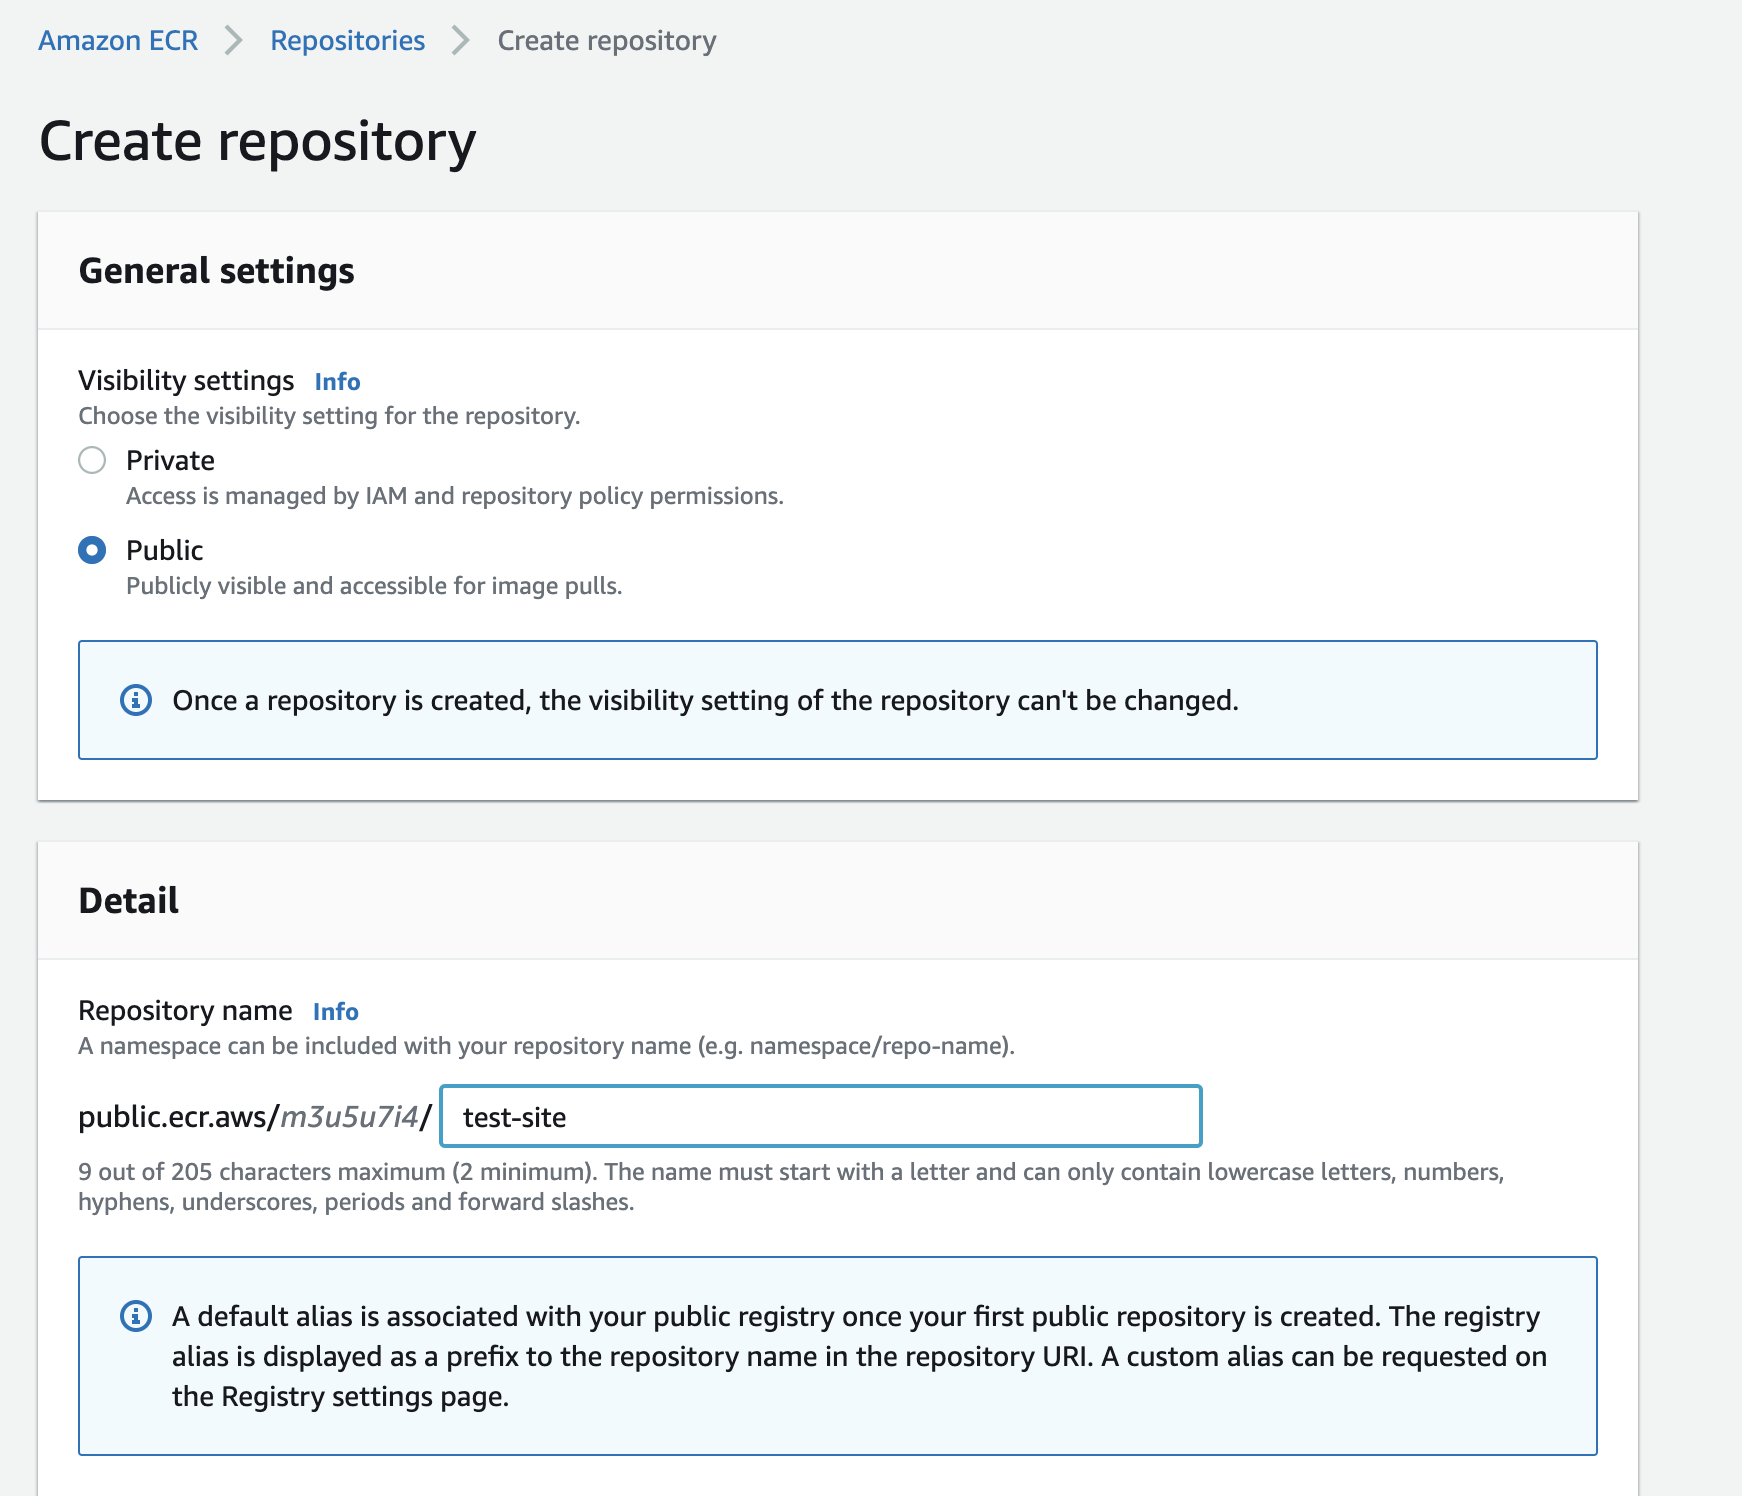Click the public.ecr.aws/m3u5u7i4/ URI prefix
The width and height of the screenshot is (1742, 1496).
coord(254,1116)
